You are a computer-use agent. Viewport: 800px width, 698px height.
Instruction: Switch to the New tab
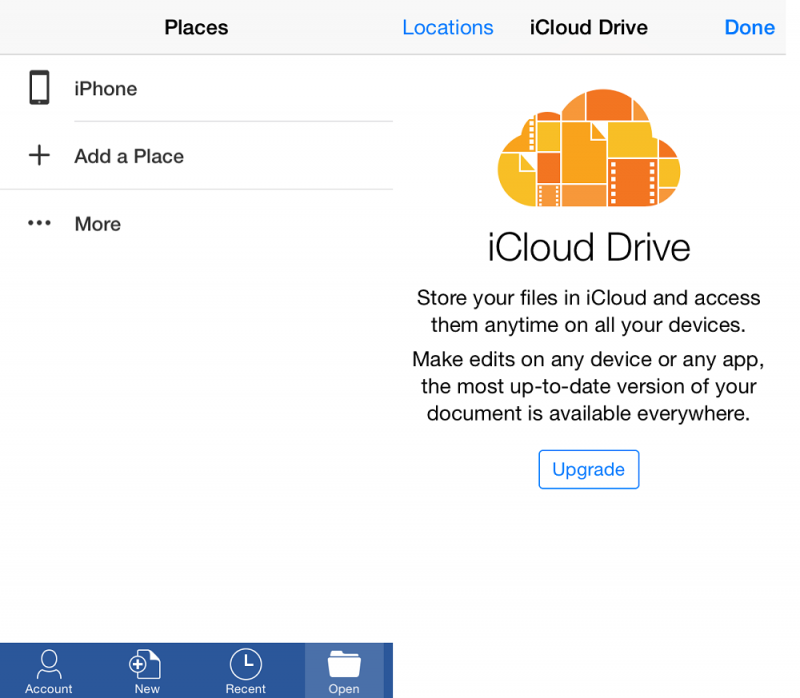click(x=145, y=670)
